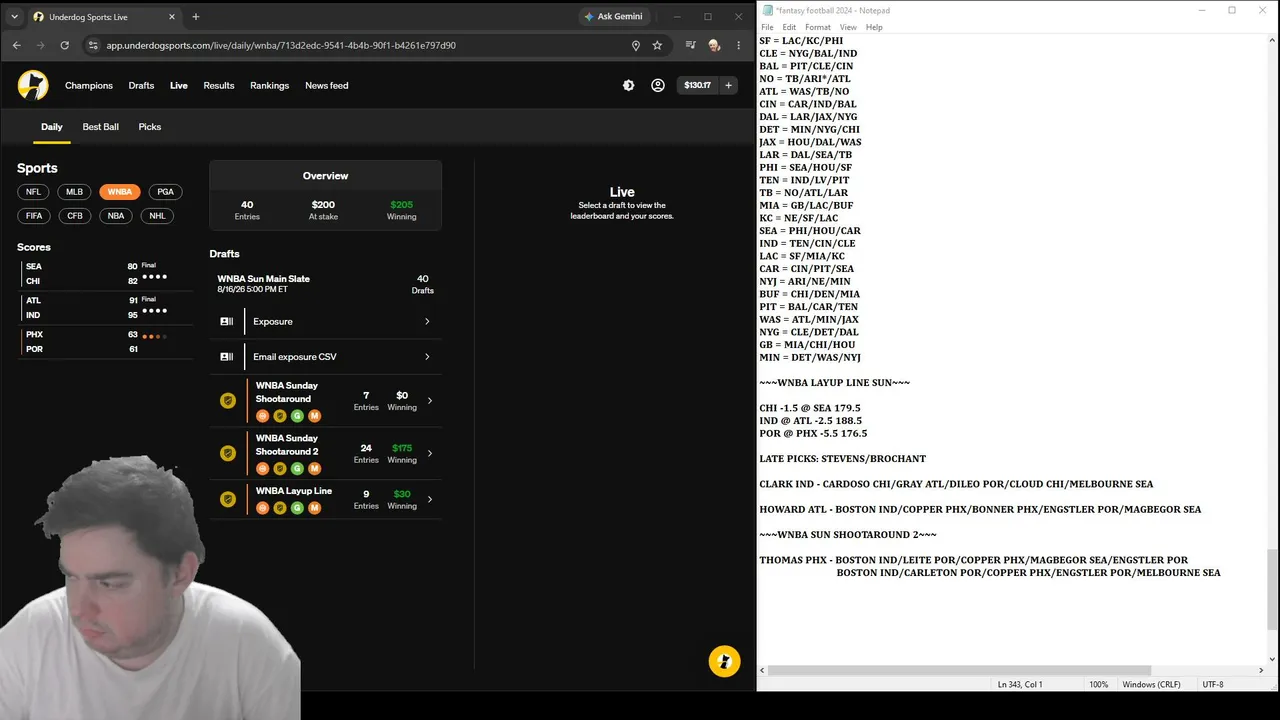Click the shield badge beside WNBA Layup Line
Viewport: 1280px width, 720px height.
point(228,499)
